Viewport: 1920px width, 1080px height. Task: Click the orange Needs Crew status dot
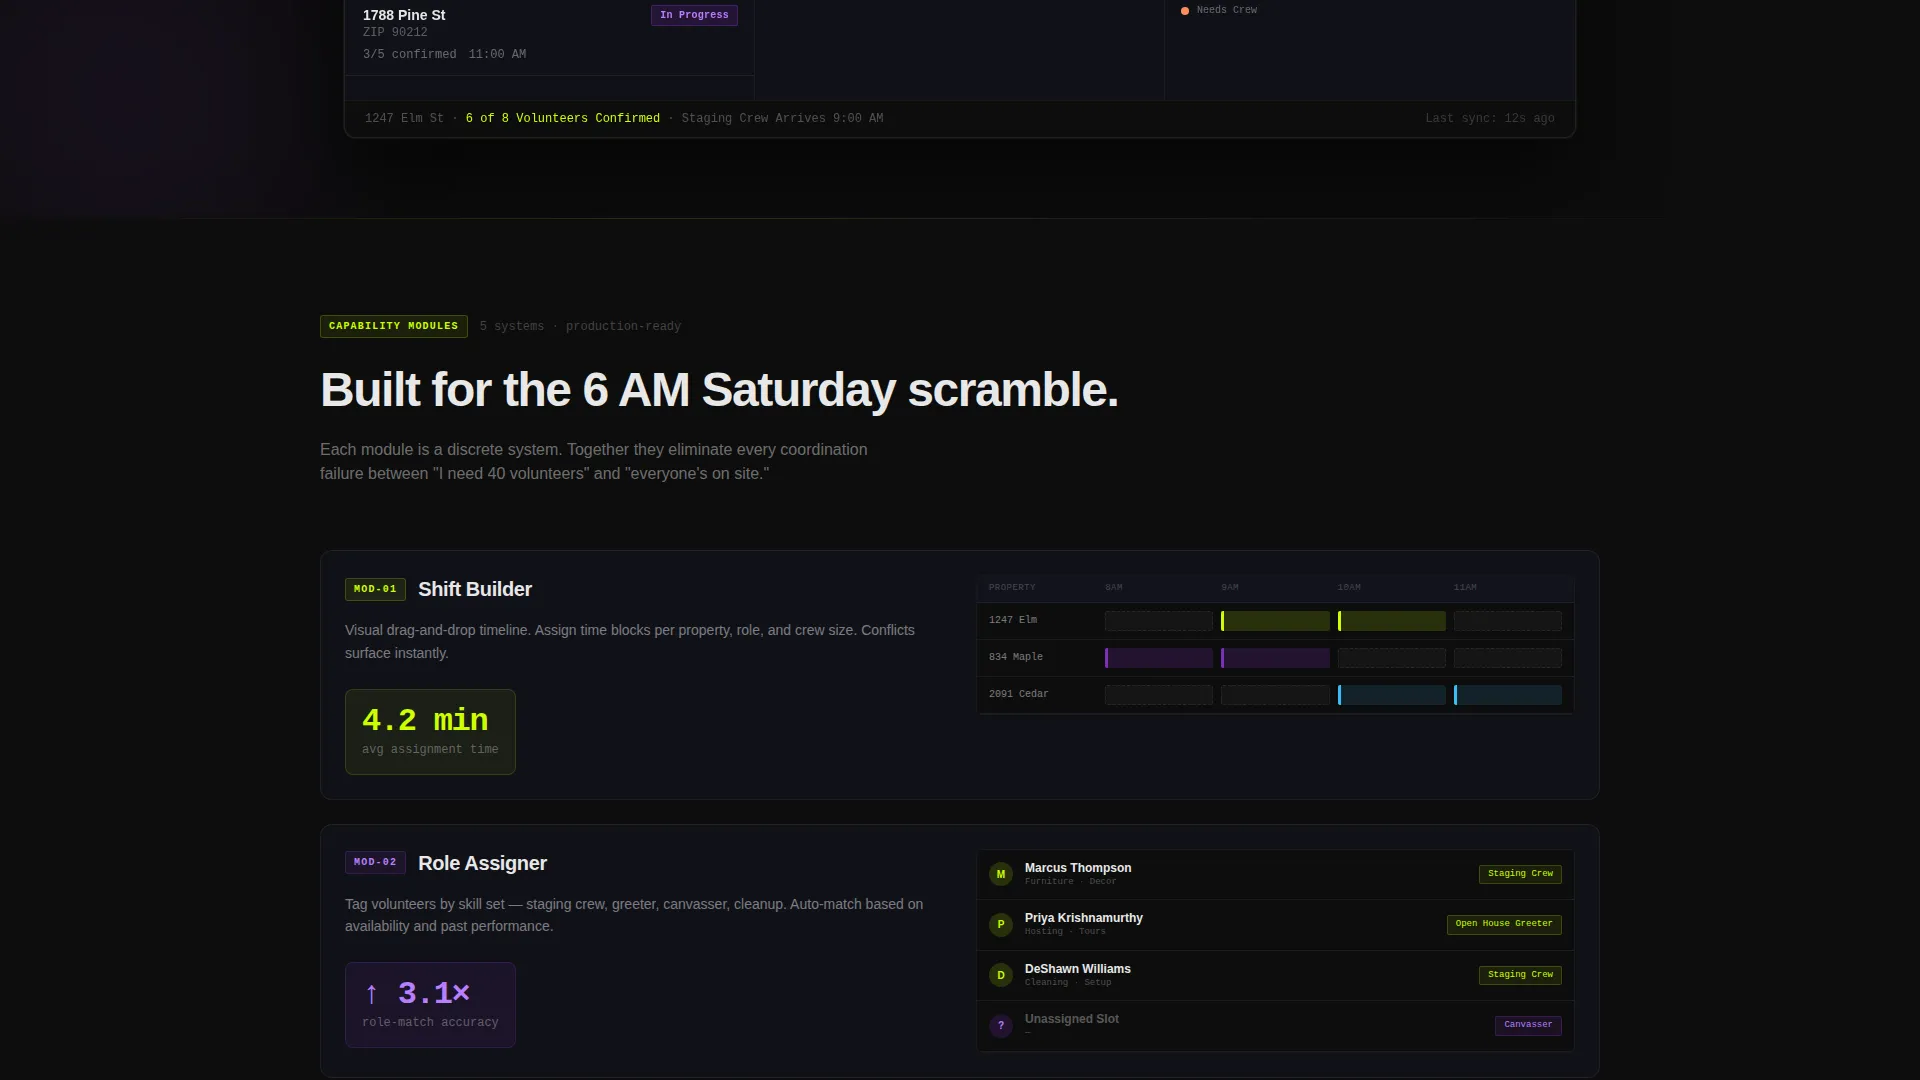tap(1185, 11)
